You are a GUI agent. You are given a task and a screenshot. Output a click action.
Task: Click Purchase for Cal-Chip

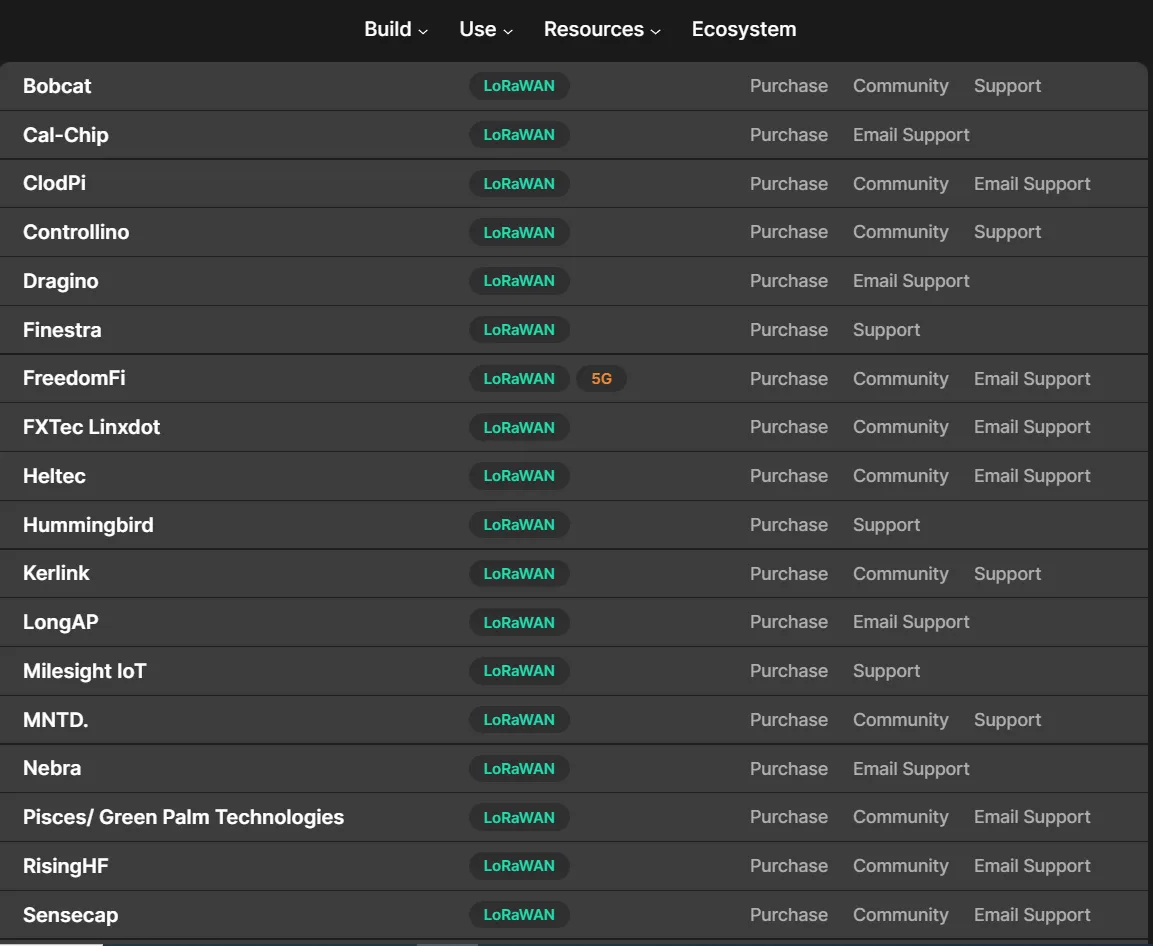pyautogui.click(x=788, y=135)
